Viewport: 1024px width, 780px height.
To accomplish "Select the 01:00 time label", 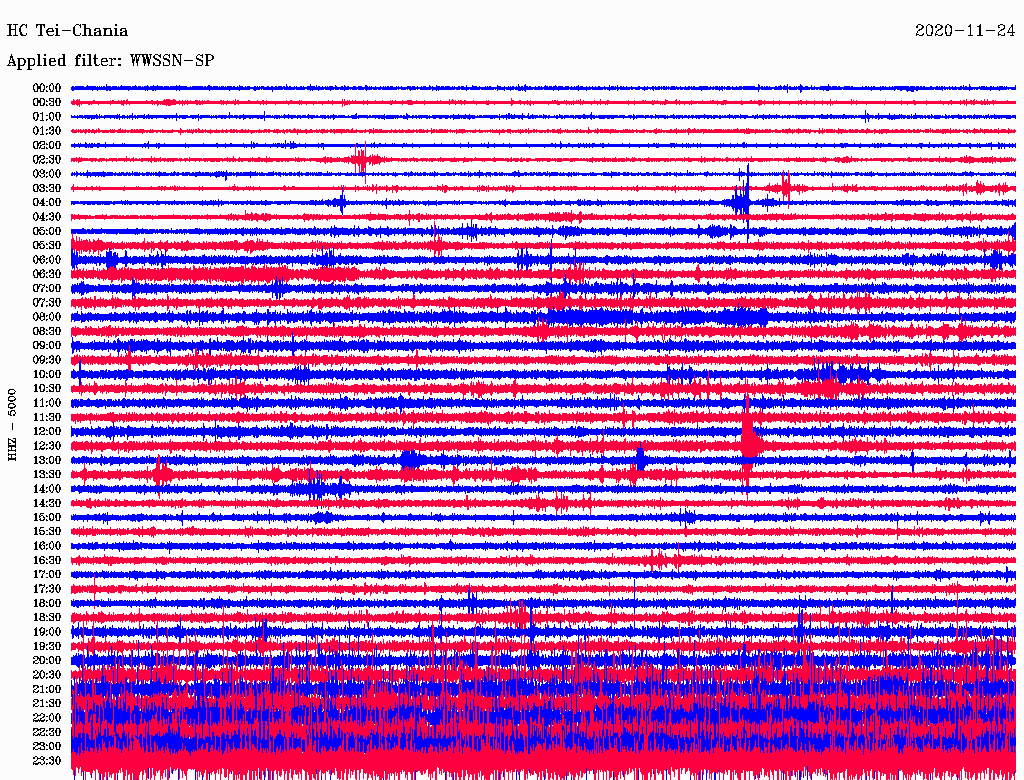I will click(x=47, y=116).
